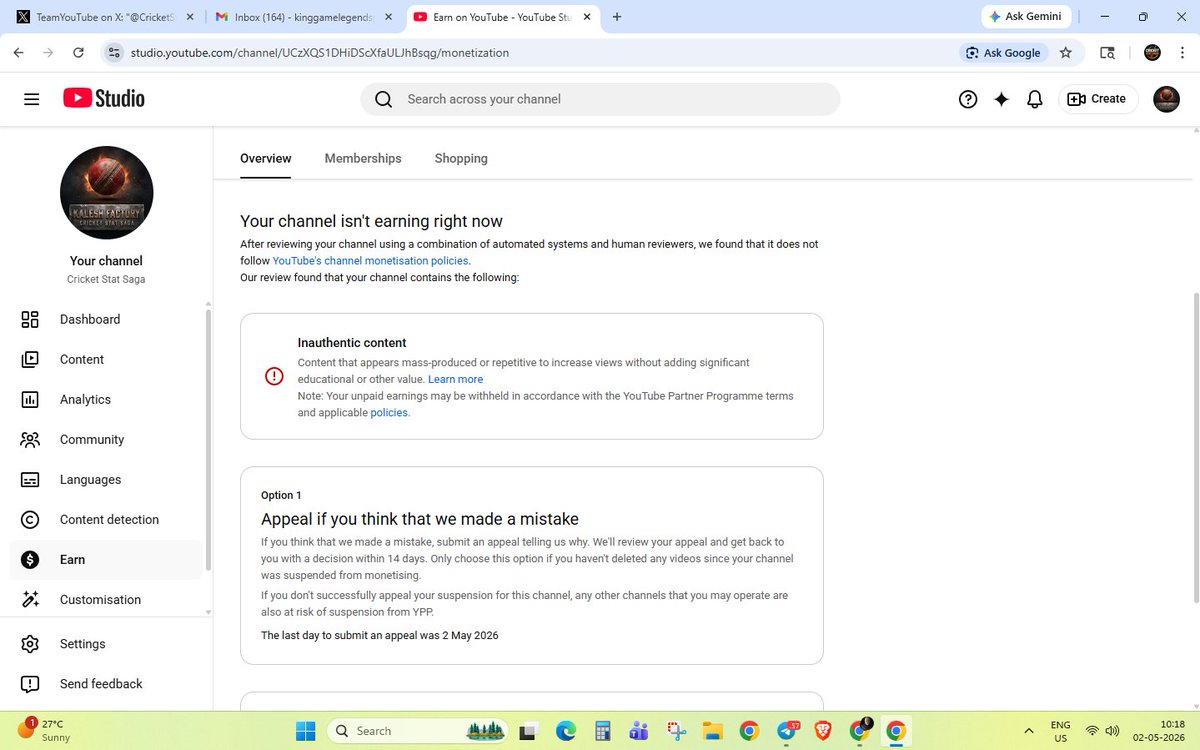This screenshot has width=1200, height=750.
Task: Click in the Search across your channel field
Action: pyautogui.click(x=600, y=99)
